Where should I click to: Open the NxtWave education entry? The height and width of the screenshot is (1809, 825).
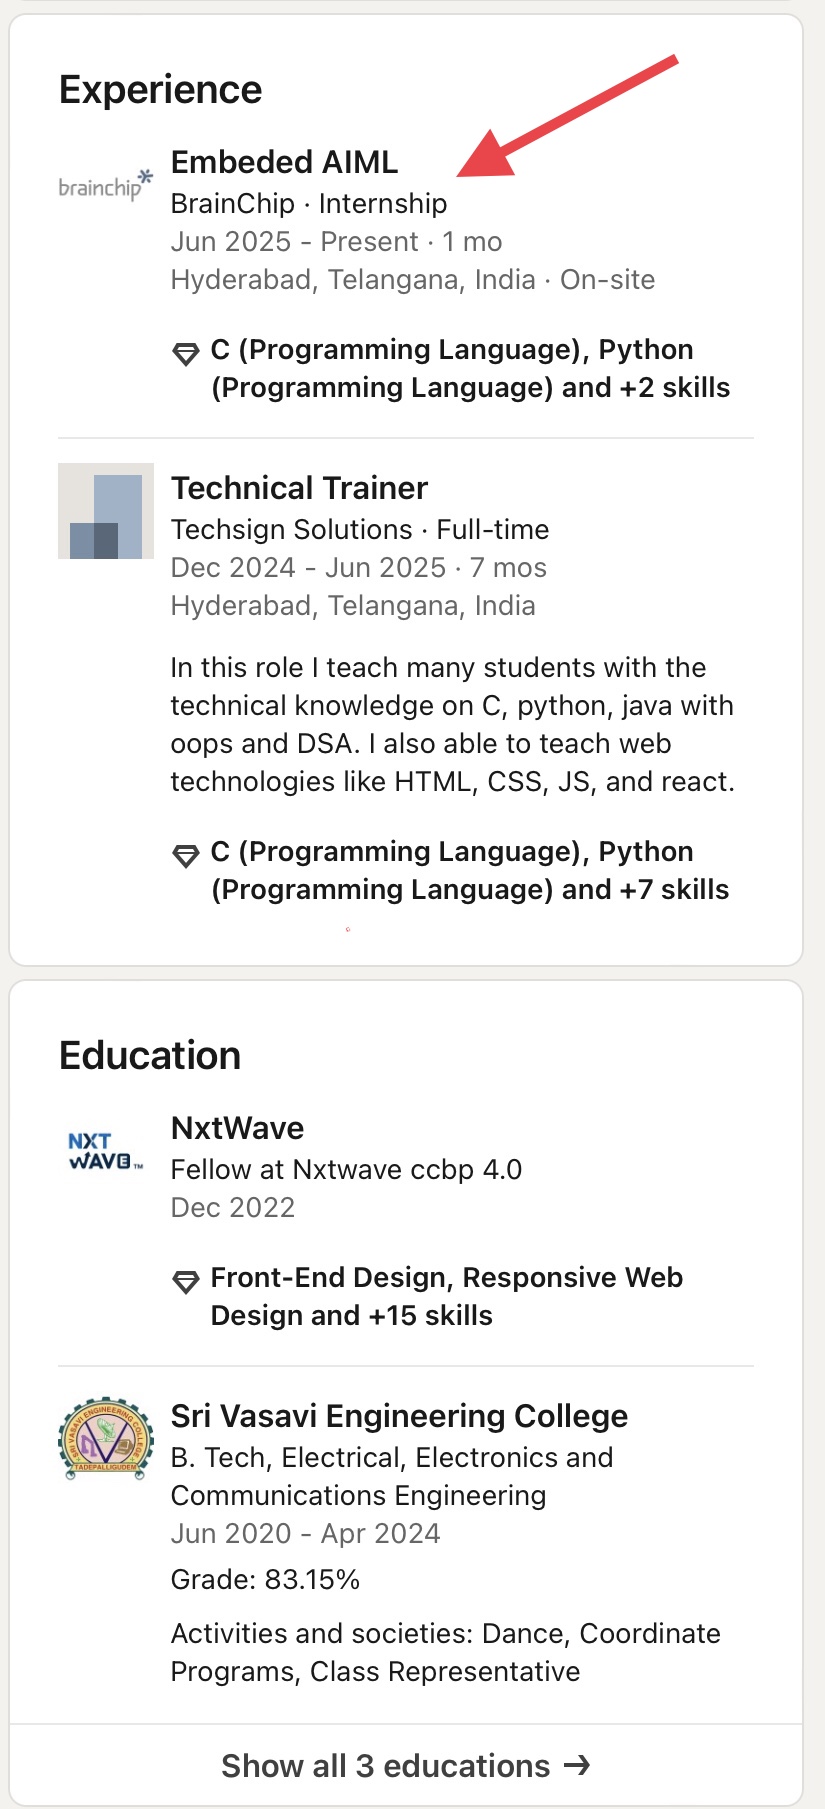tap(237, 1128)
